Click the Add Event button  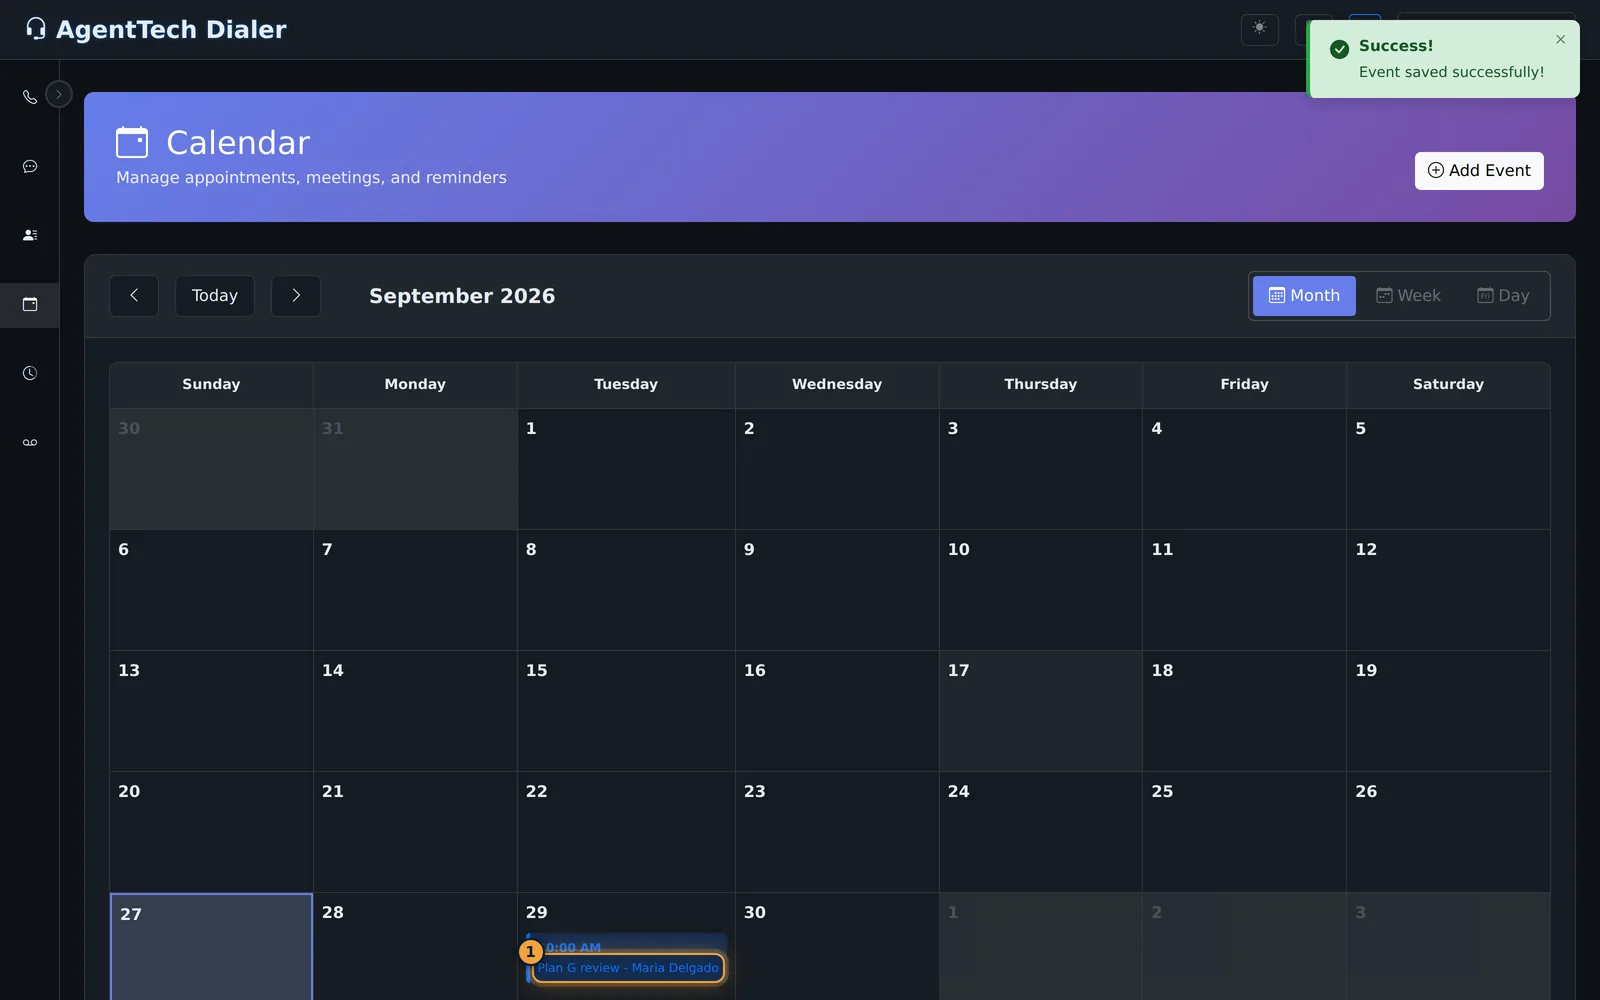coord(1479,170)
